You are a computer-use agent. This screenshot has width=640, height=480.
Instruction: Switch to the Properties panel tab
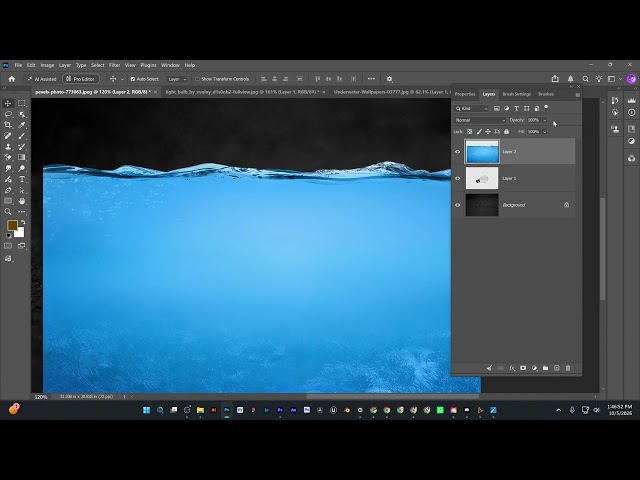coord(465,94)
